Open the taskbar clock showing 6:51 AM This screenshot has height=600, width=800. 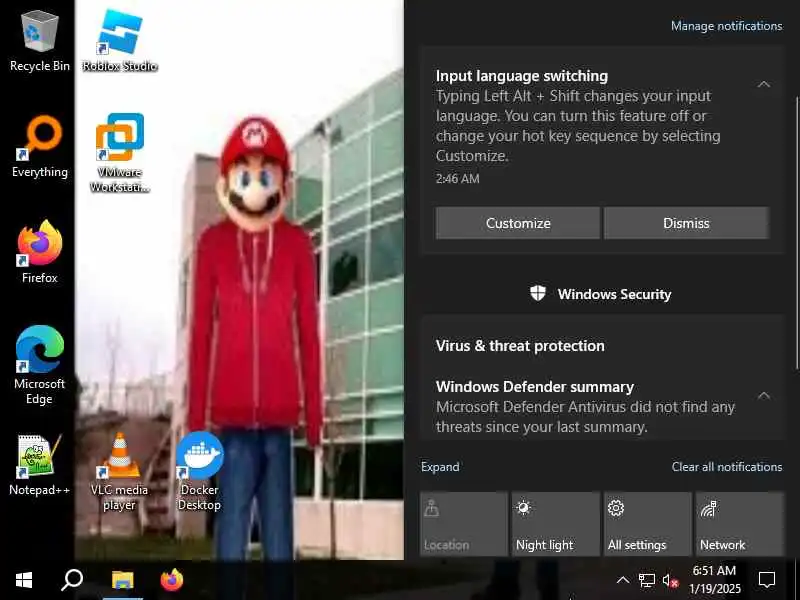[x=714, y=580]
